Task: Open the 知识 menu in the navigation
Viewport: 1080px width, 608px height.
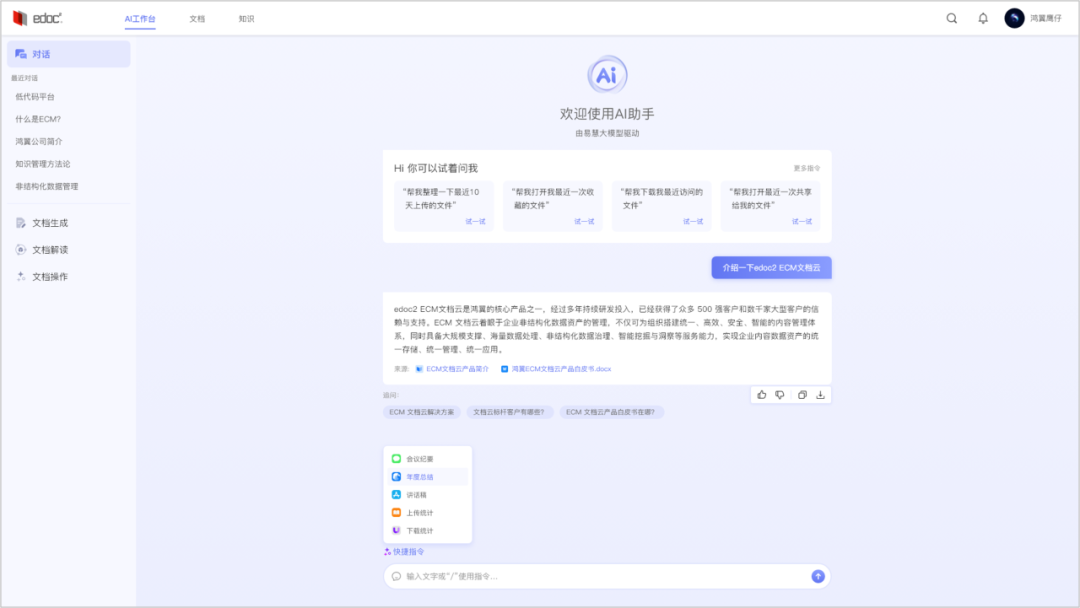Action: [245, 17]
